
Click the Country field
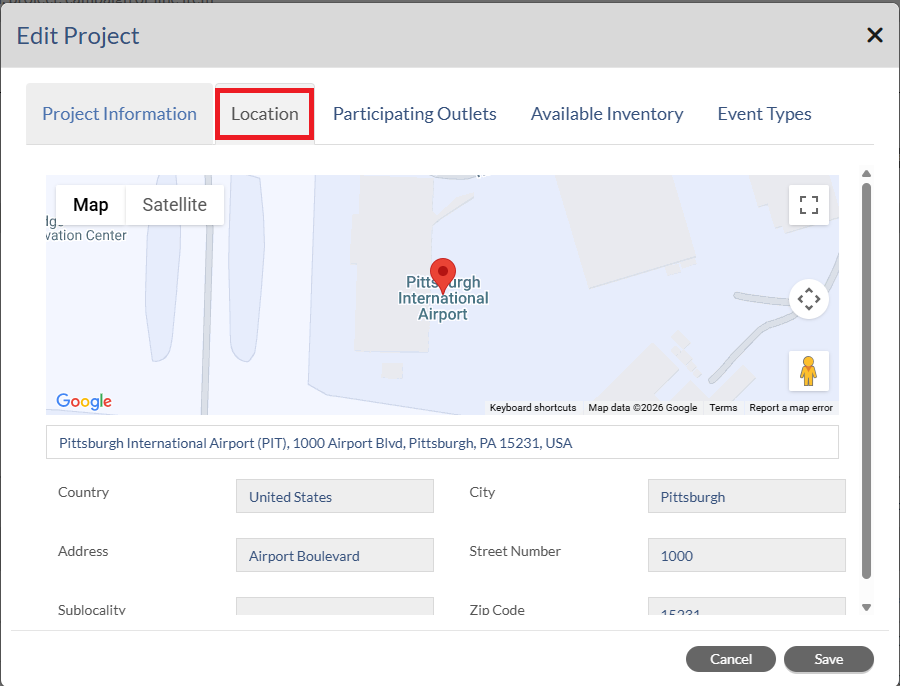[335, 496]
